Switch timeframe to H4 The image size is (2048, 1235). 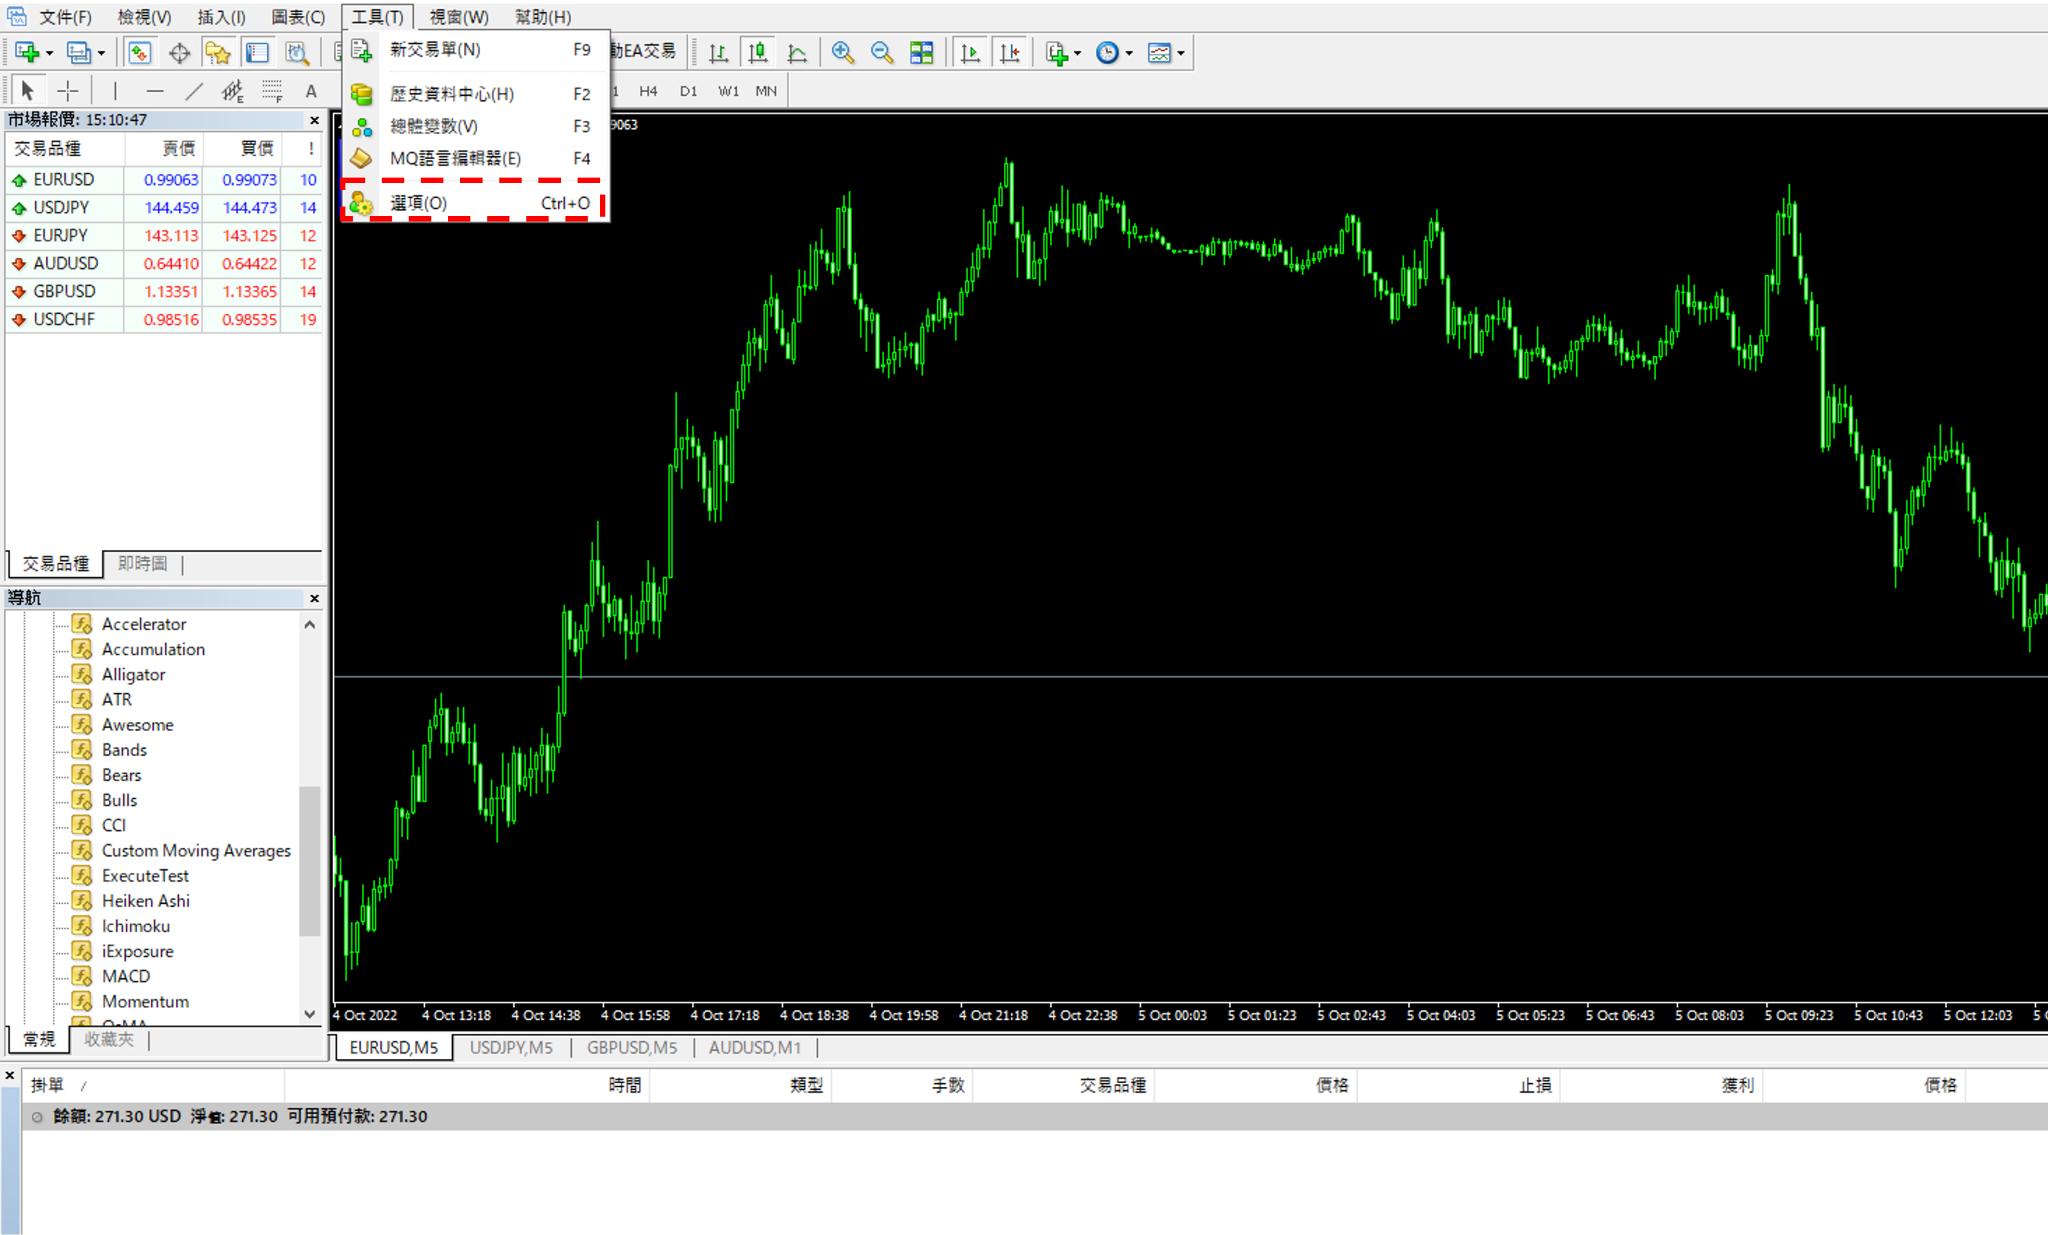click(x=648, y=91)
